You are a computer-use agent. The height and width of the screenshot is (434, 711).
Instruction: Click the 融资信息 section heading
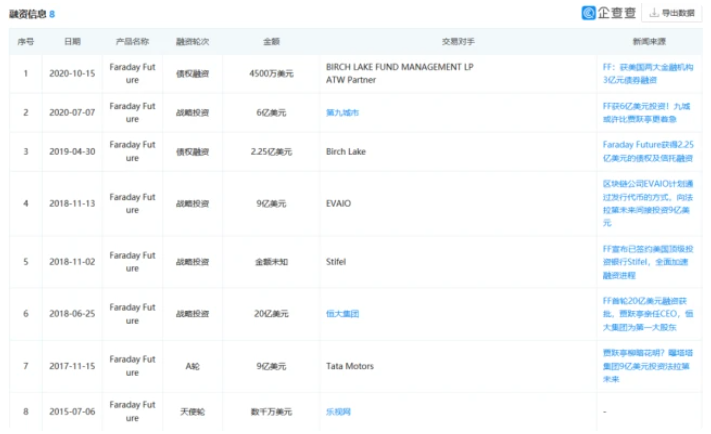coord(29,14)
